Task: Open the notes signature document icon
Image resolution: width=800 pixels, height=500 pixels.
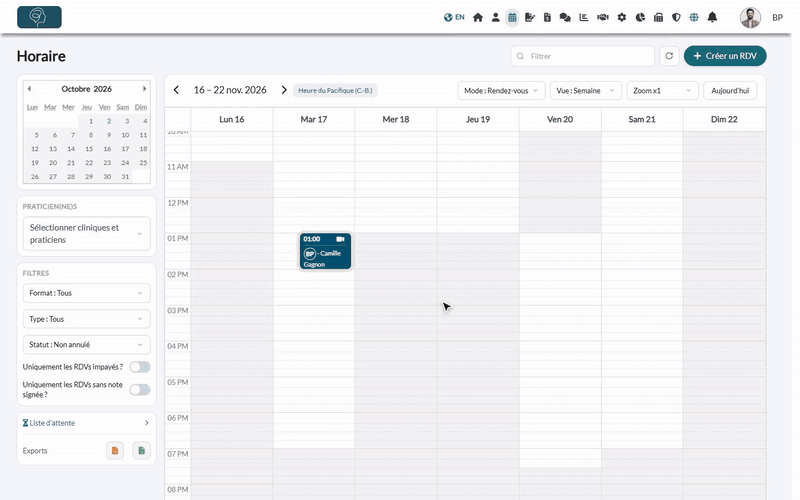Action: coord(530,17)
